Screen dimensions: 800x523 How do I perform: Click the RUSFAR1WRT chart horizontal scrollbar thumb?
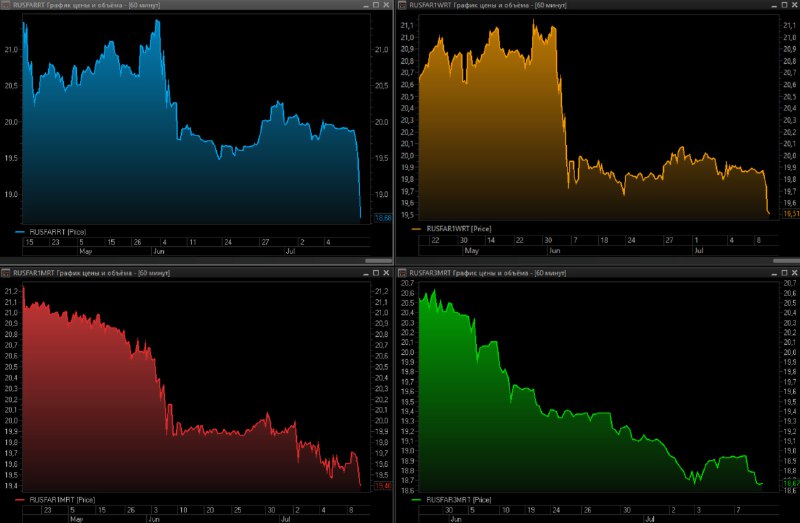click(786, 261)
